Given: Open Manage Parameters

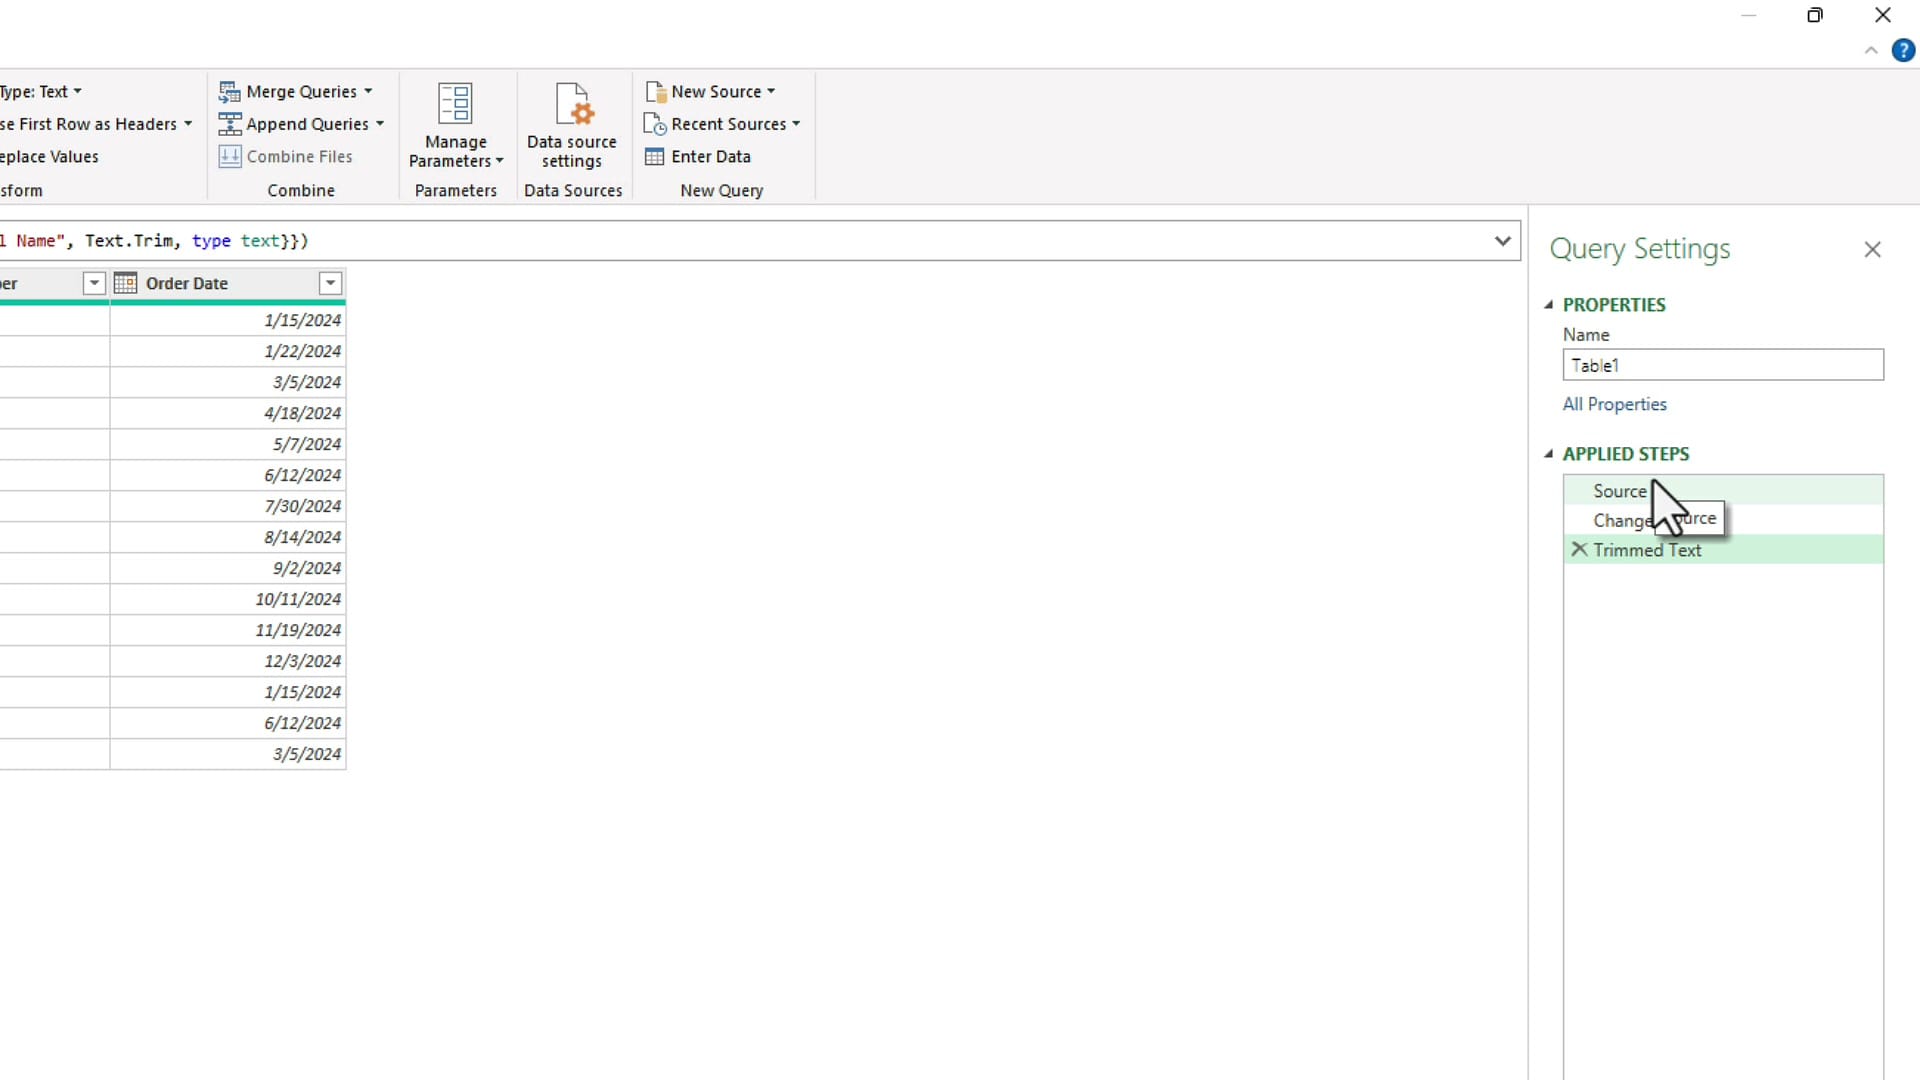Looking at the screenshot, I should (x=456, y=126).
